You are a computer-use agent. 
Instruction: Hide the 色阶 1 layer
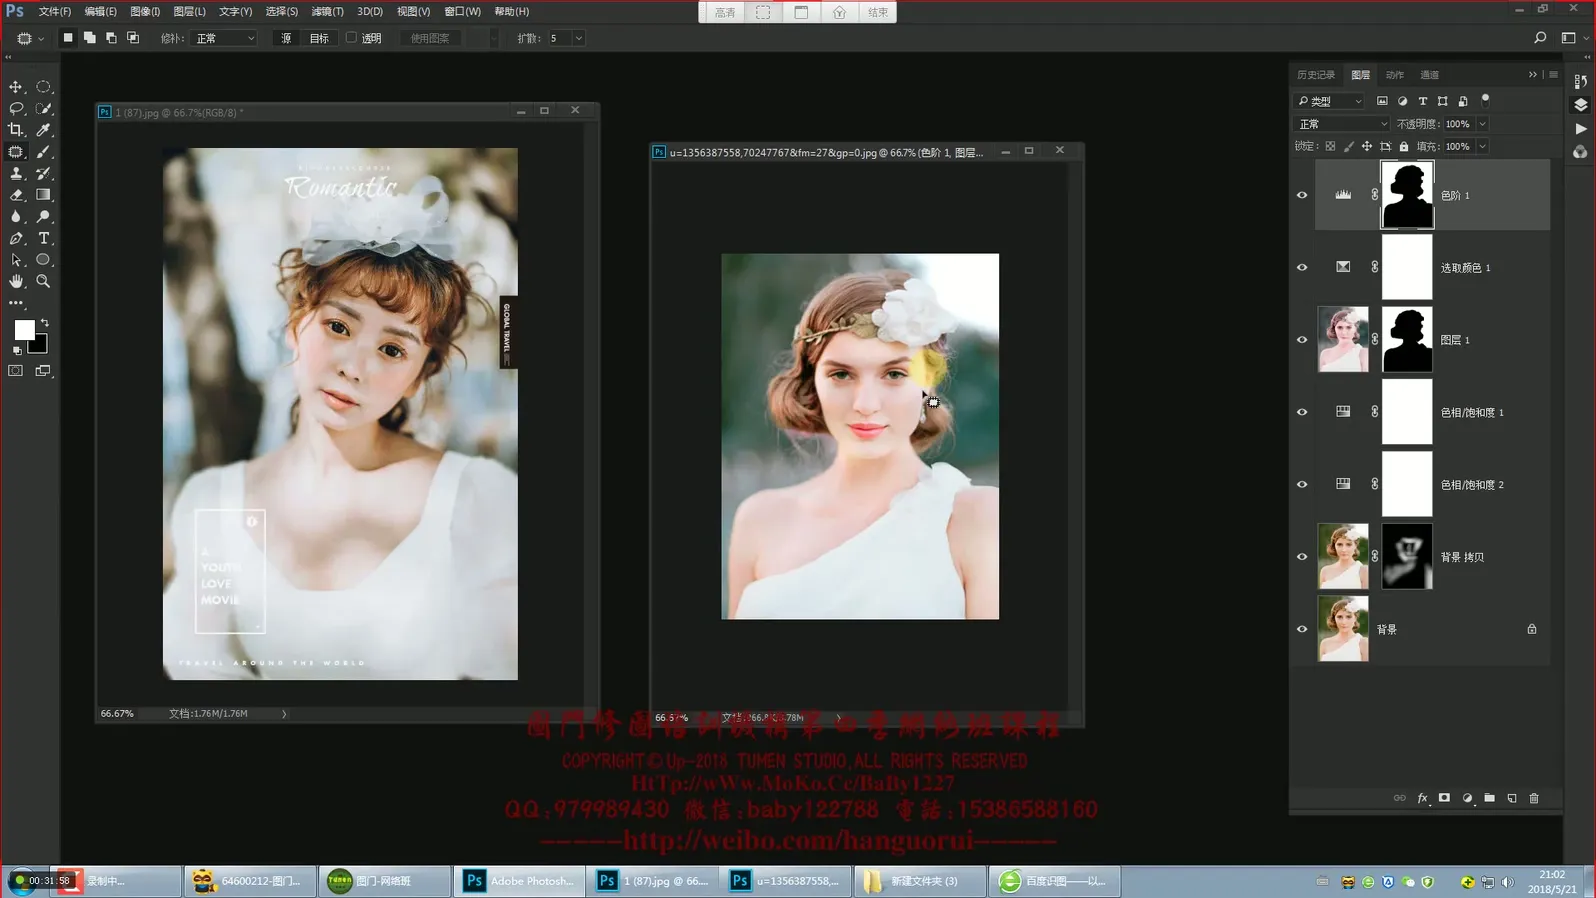1302,195
